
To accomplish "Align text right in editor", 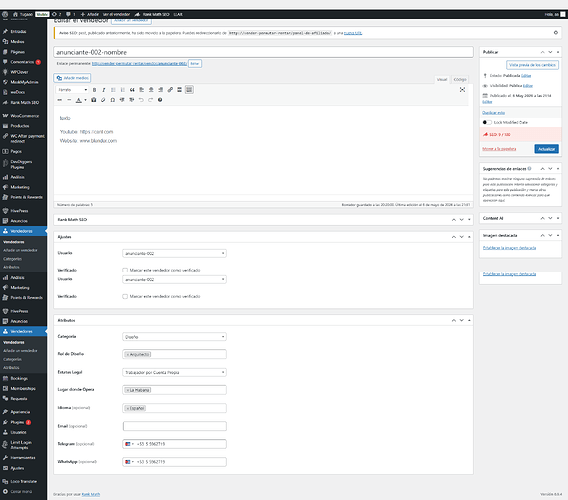I will [x=160, y=90].
